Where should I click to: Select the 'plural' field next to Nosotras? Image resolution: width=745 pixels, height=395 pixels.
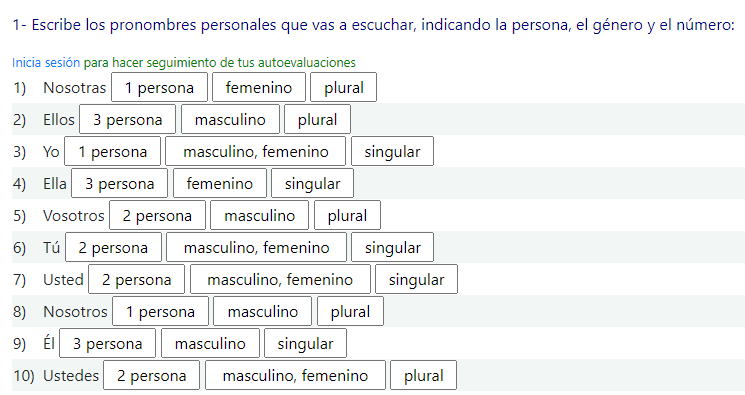344,87
